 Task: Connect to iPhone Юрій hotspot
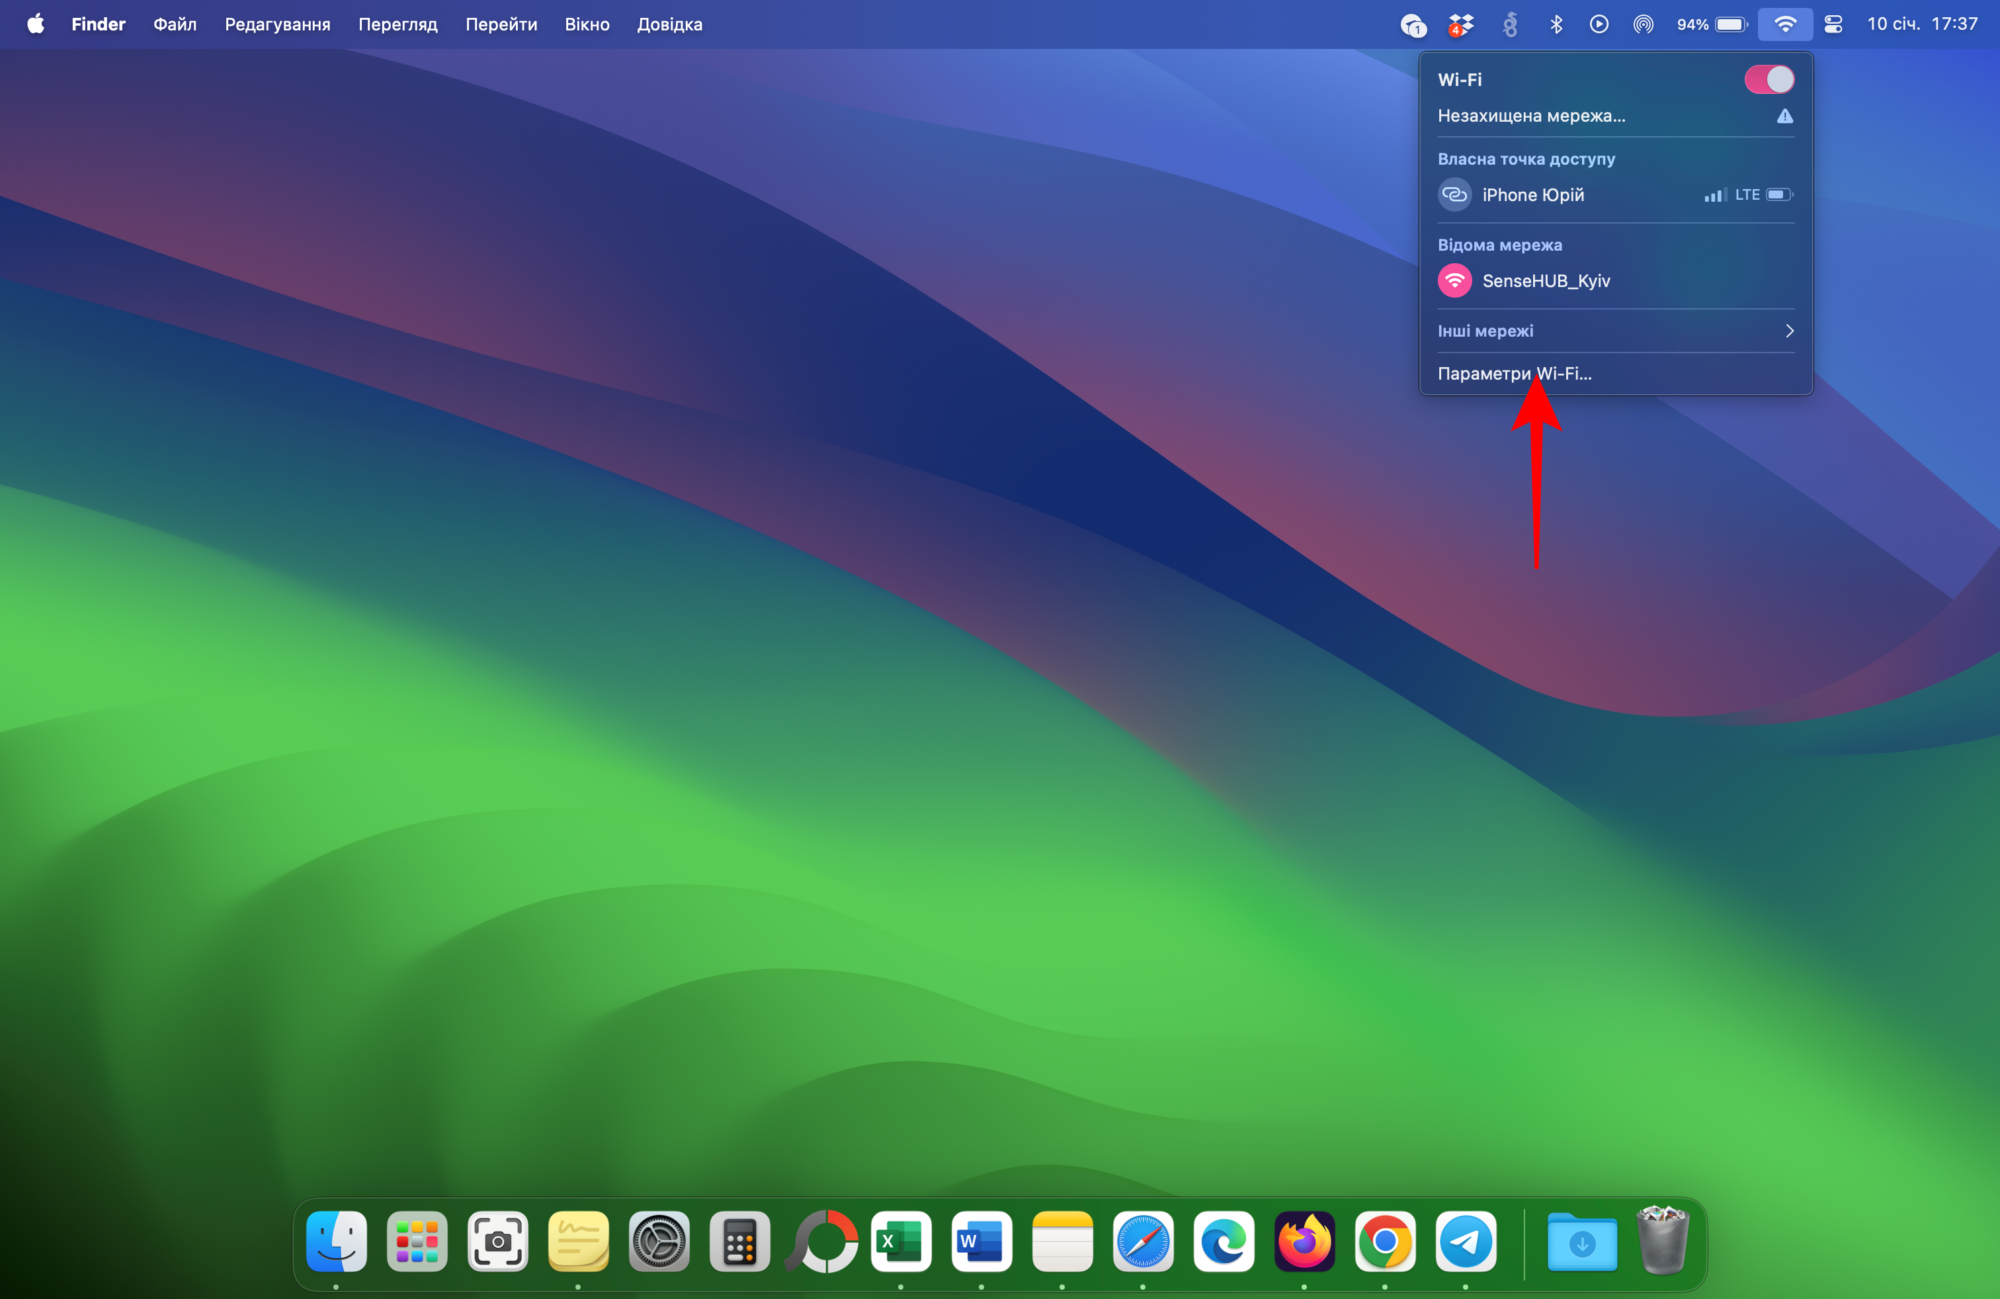(1532, 195)
